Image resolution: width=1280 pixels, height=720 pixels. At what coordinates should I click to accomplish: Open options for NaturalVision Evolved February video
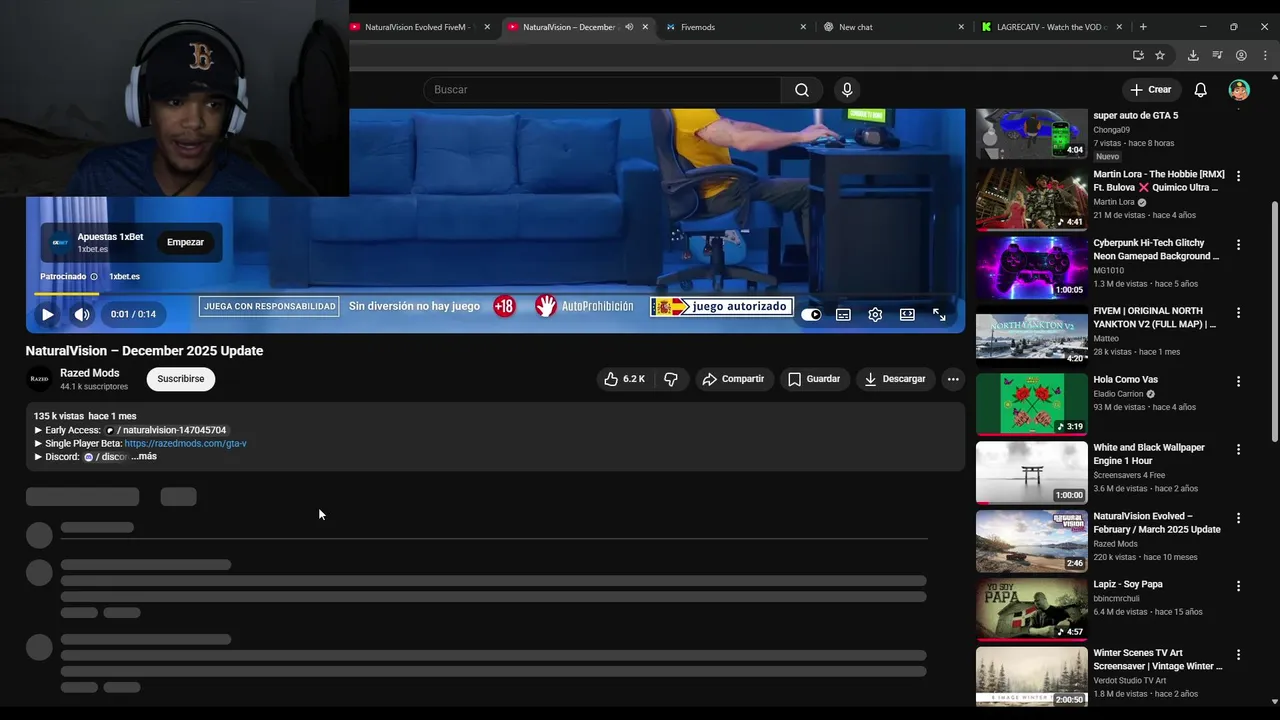point(1238,518)
